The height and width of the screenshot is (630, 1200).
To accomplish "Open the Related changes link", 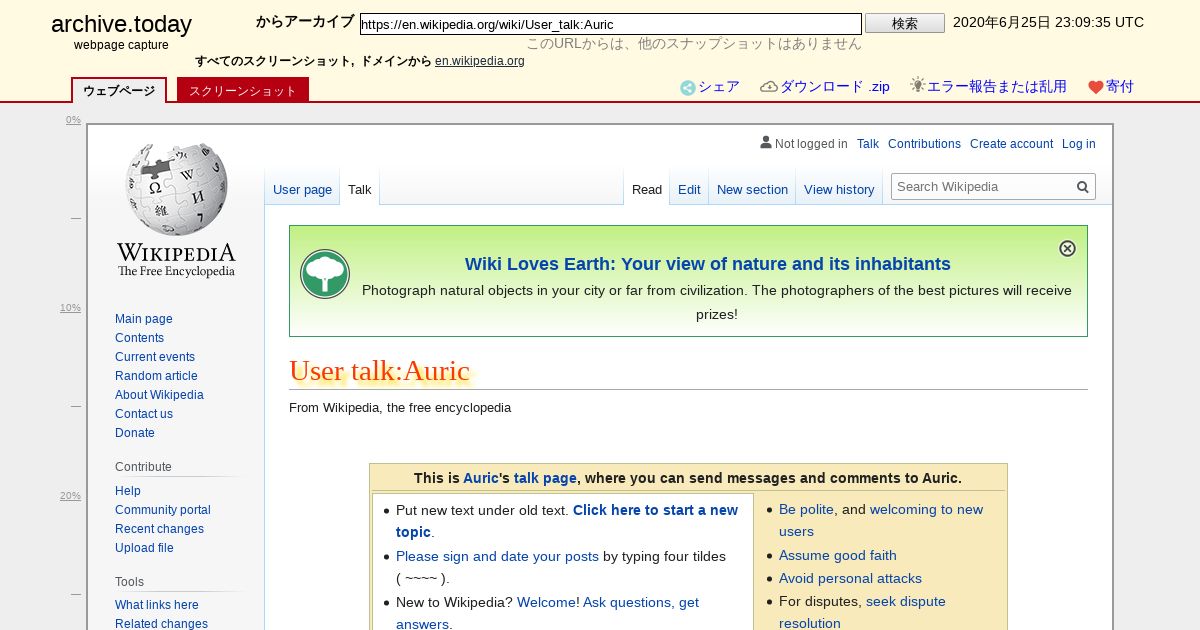I will coord(161,623).
